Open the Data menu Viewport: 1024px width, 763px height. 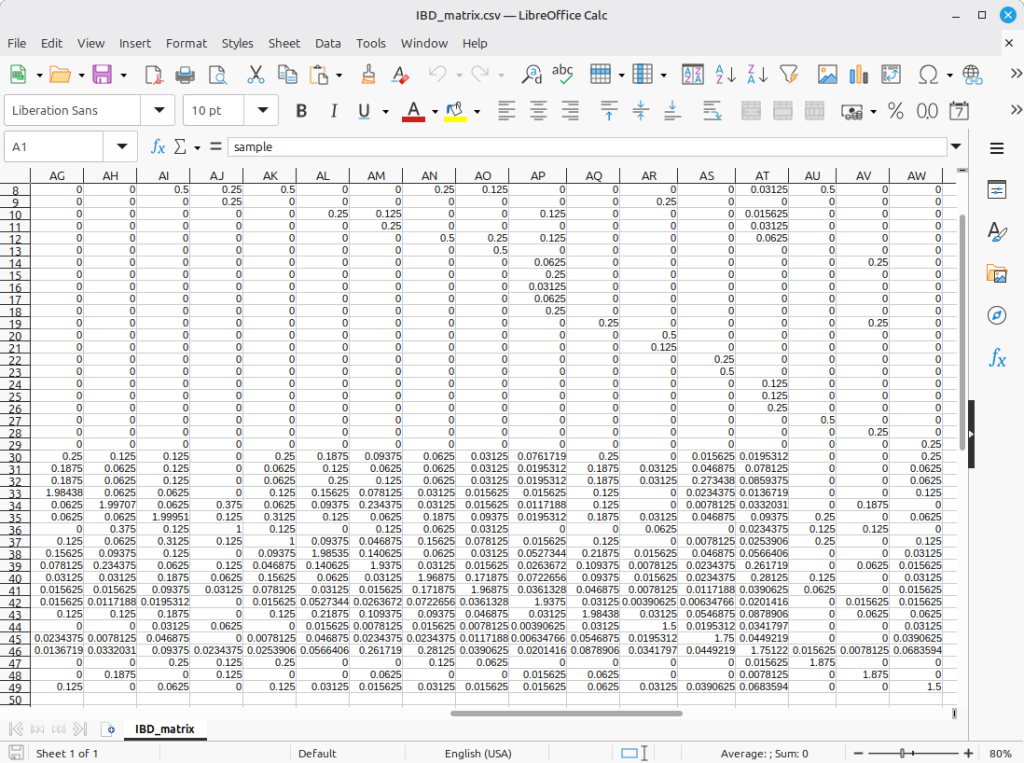tap(328, 43)
